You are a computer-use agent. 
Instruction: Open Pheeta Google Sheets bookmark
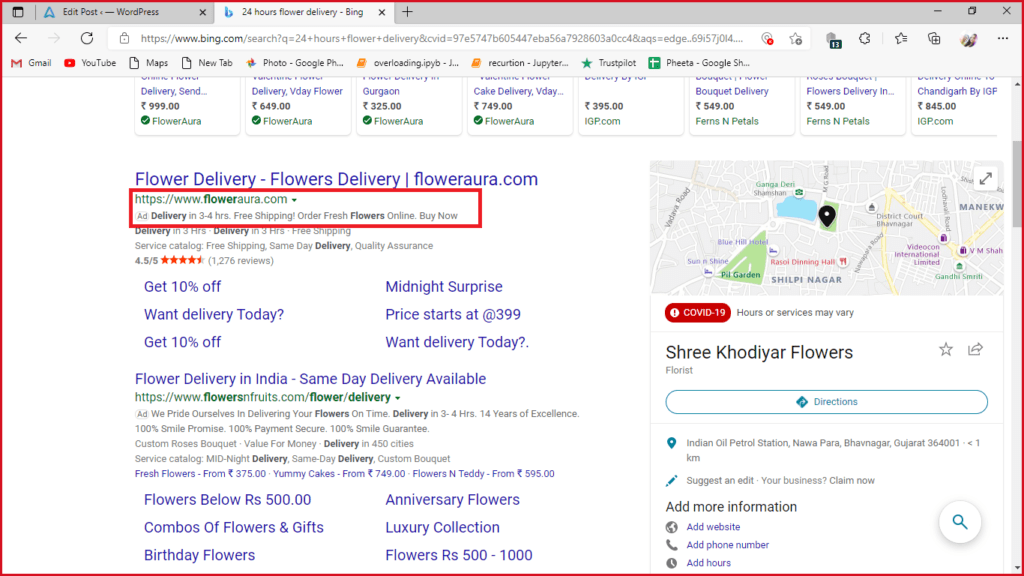[x=699, y=63]
